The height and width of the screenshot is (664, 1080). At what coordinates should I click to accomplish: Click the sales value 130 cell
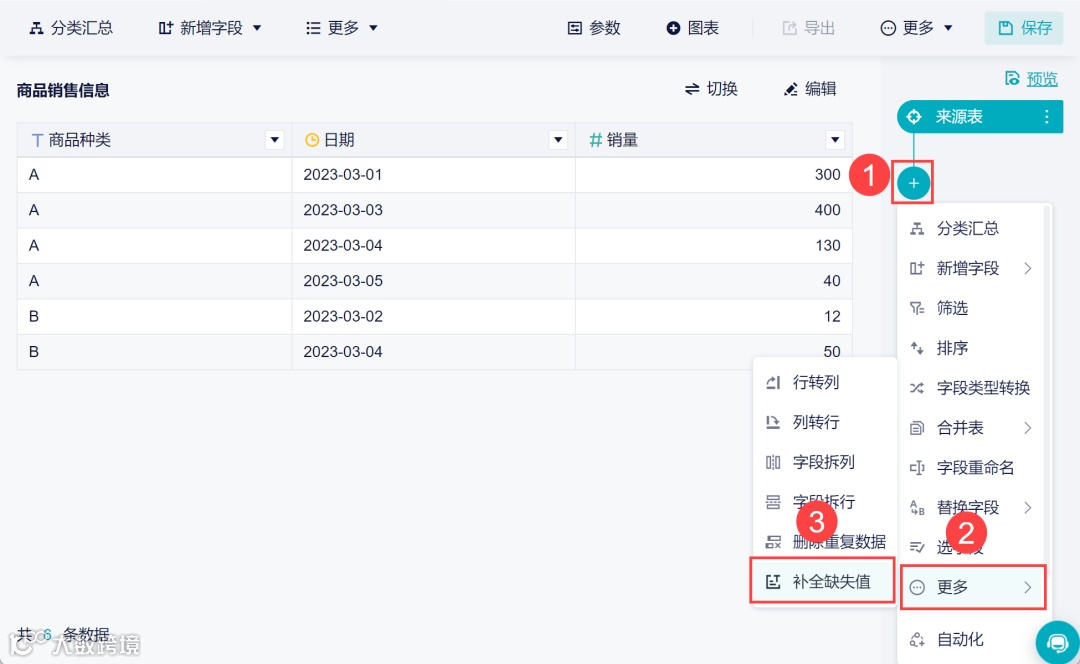(714, 246)
